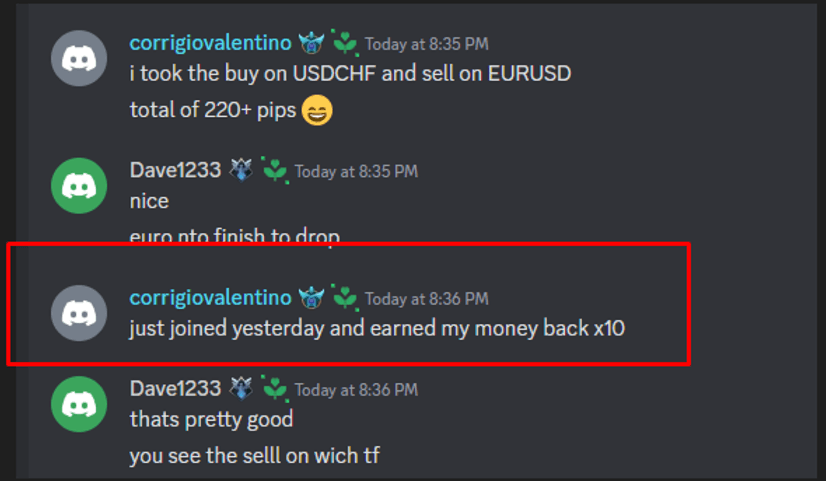Click role badge icon in the 8:36 corrigiovalentino message
Image resolution: width=826 pixels, height=481 pixels.
311,298
